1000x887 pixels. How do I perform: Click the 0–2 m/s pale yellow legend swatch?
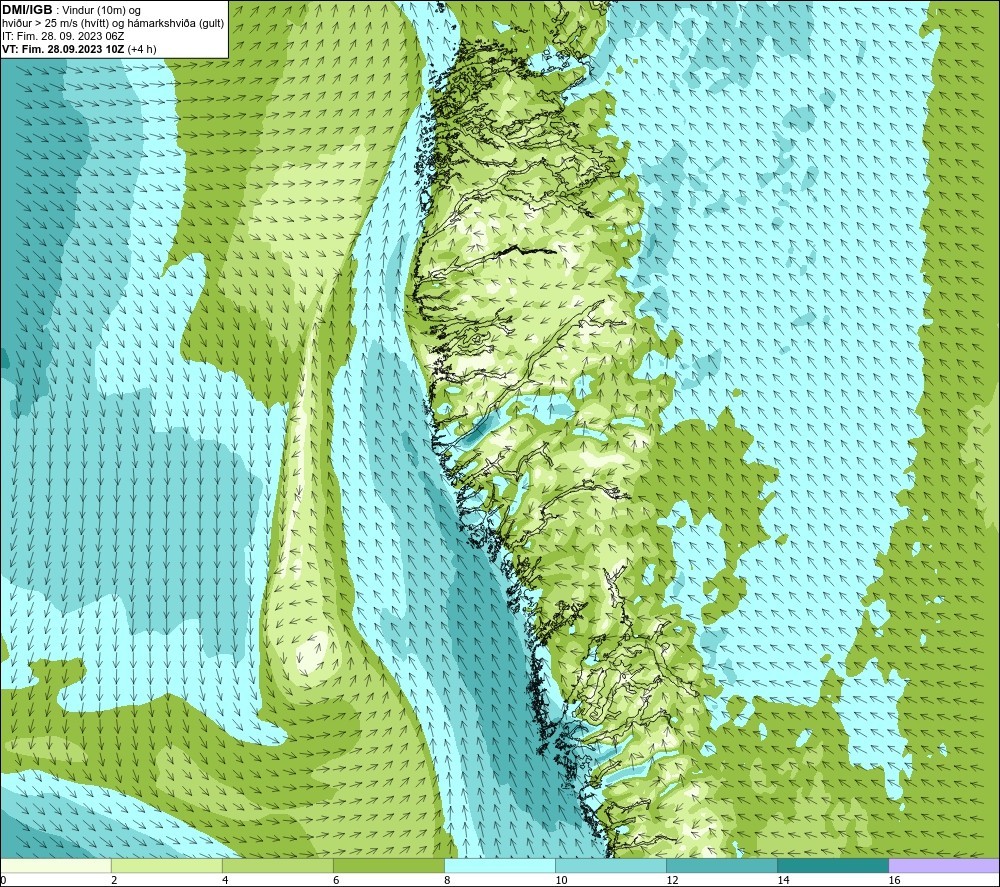(56, 866)
